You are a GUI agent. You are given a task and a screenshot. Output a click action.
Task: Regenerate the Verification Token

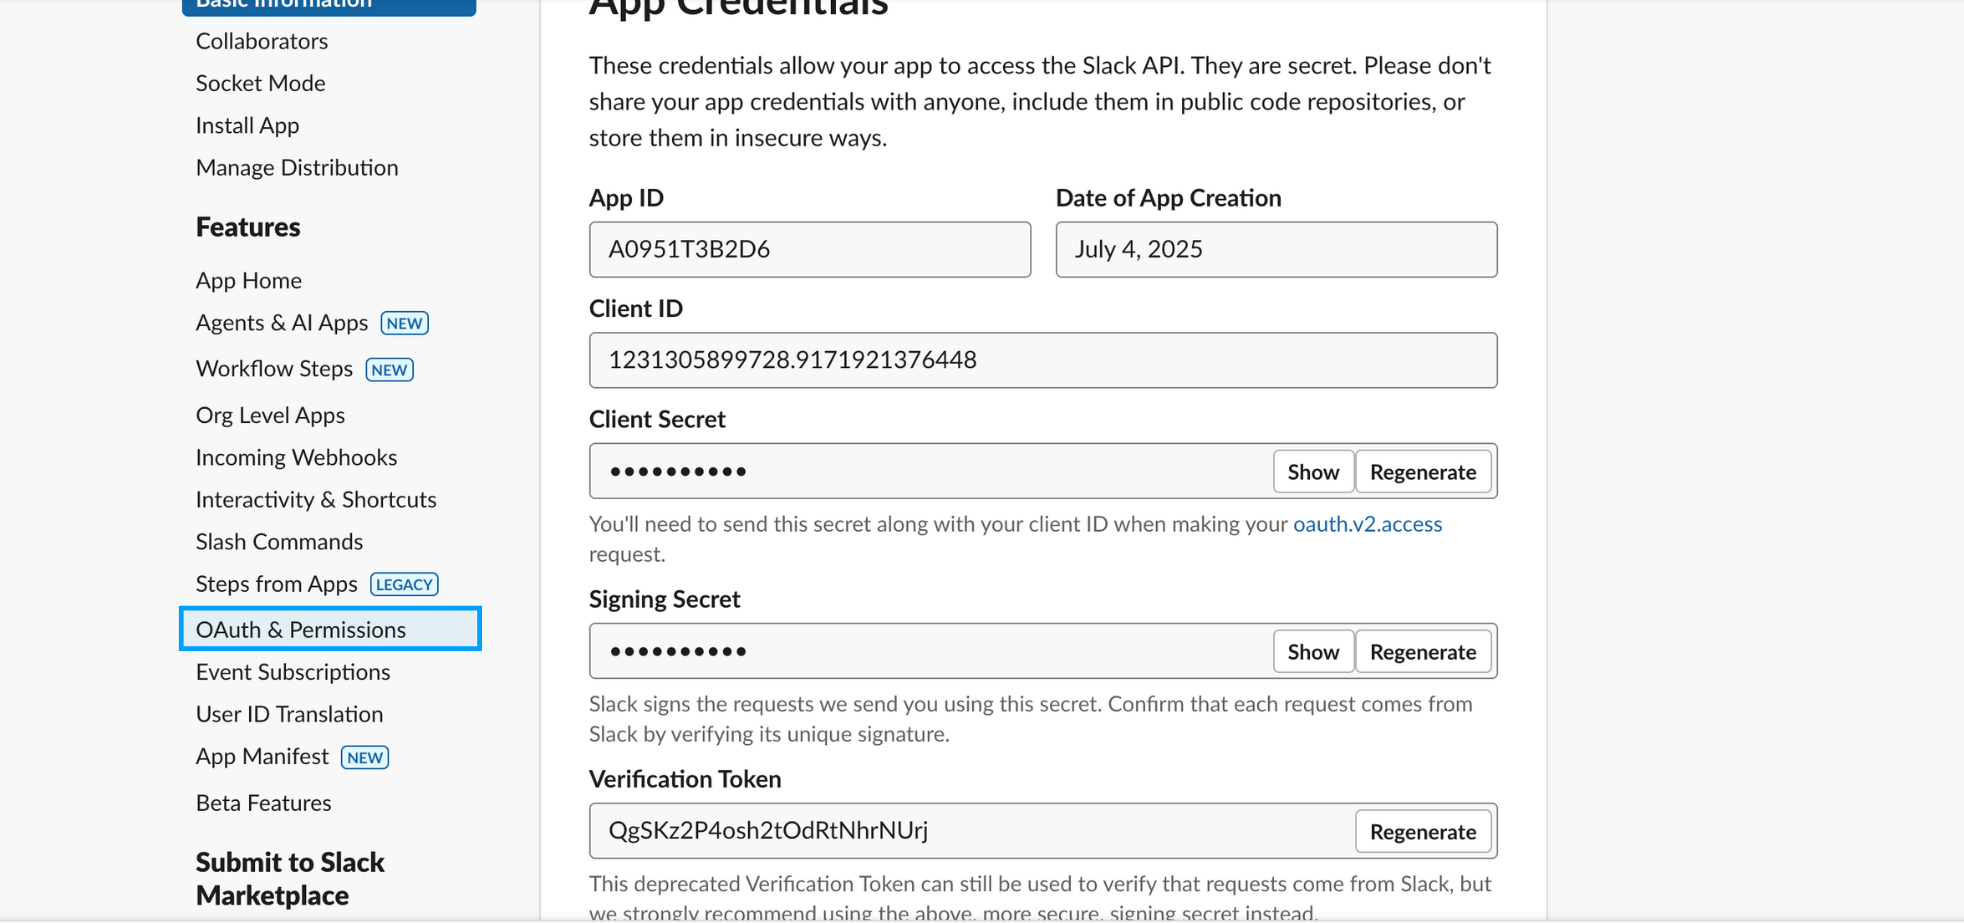(x=1423, y=831)
